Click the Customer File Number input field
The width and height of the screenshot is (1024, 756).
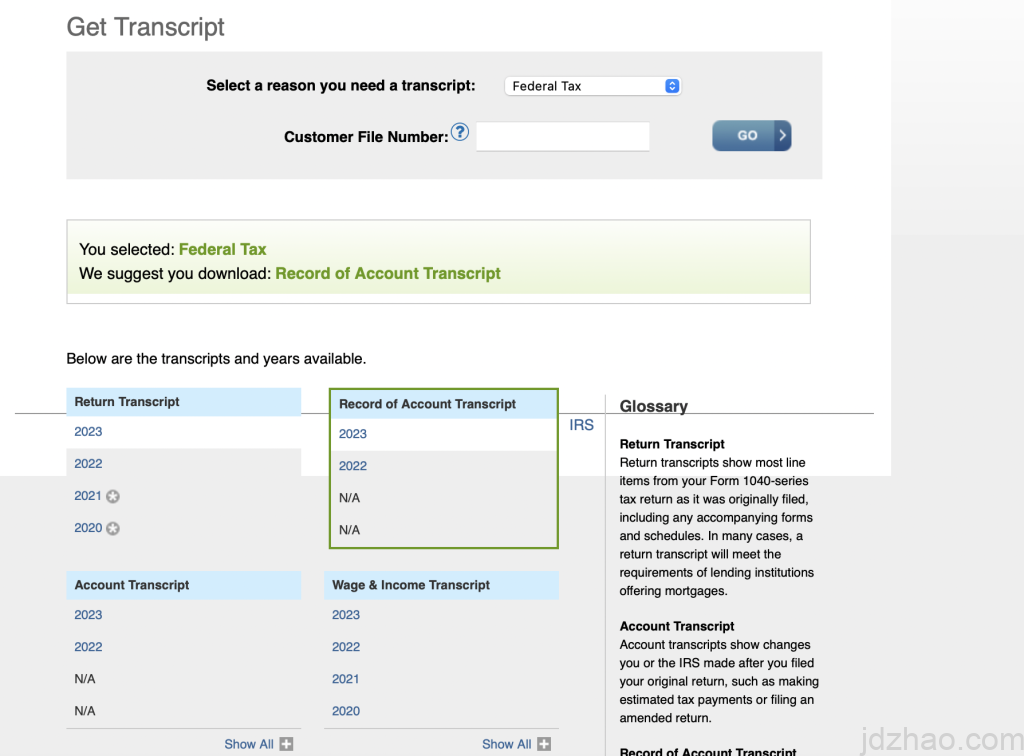point(563,136)
